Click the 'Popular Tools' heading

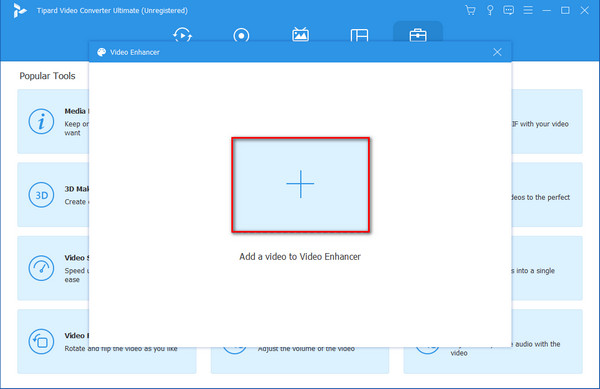pyautogui.click(x=47, y=76)
